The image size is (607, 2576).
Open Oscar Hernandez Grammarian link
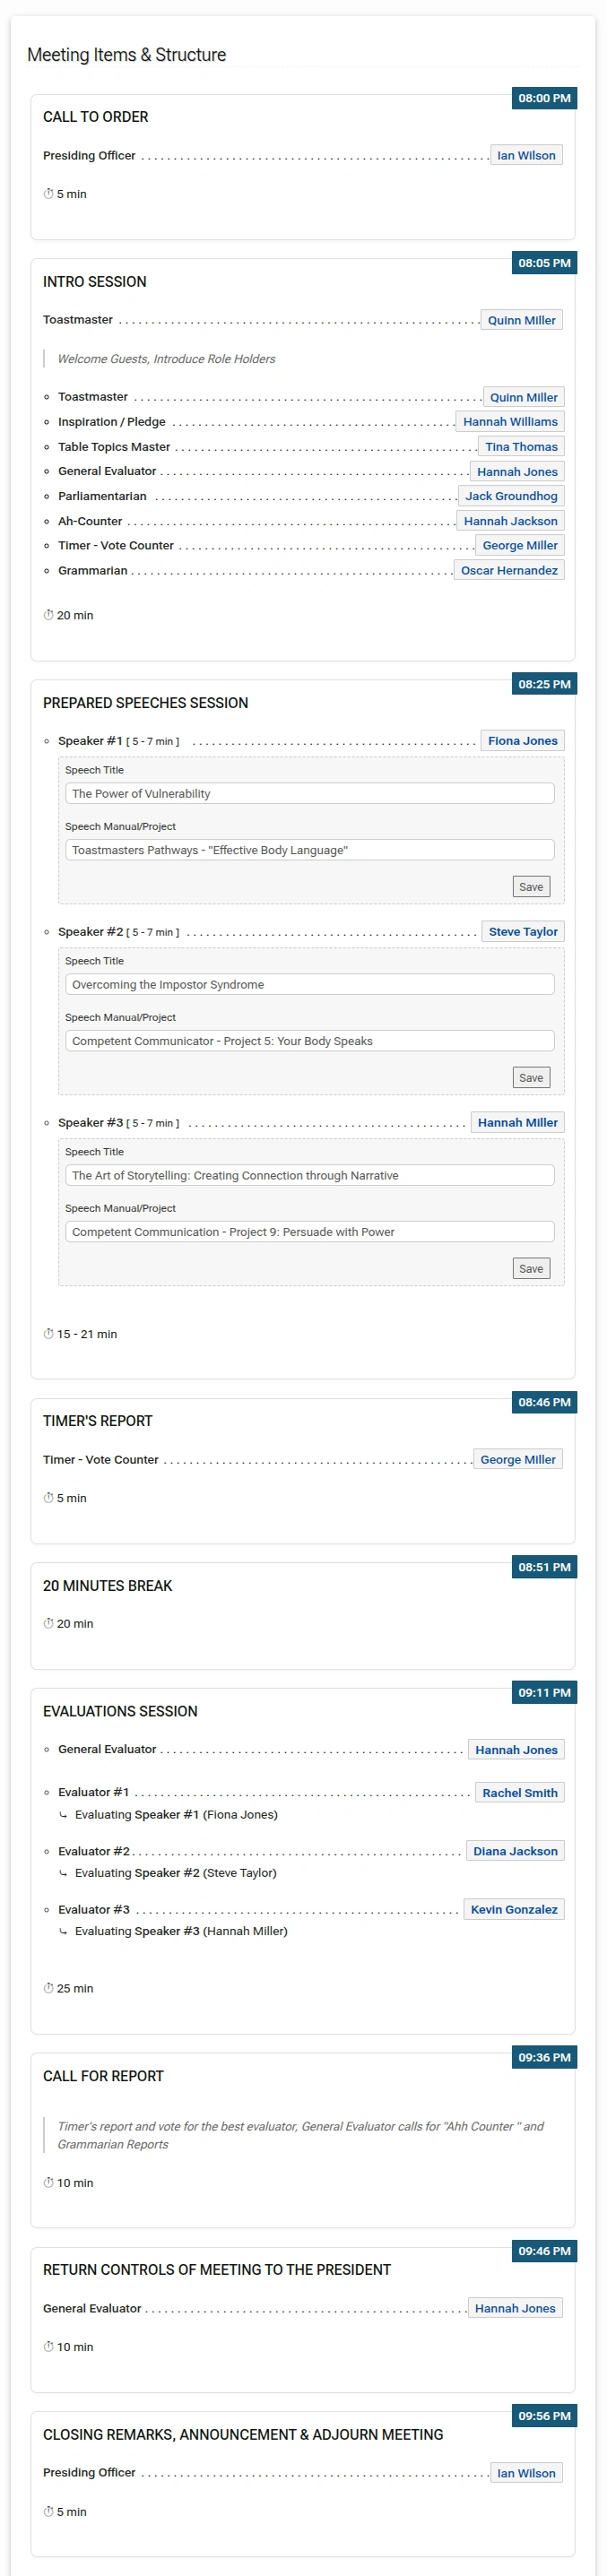point(509,570)
